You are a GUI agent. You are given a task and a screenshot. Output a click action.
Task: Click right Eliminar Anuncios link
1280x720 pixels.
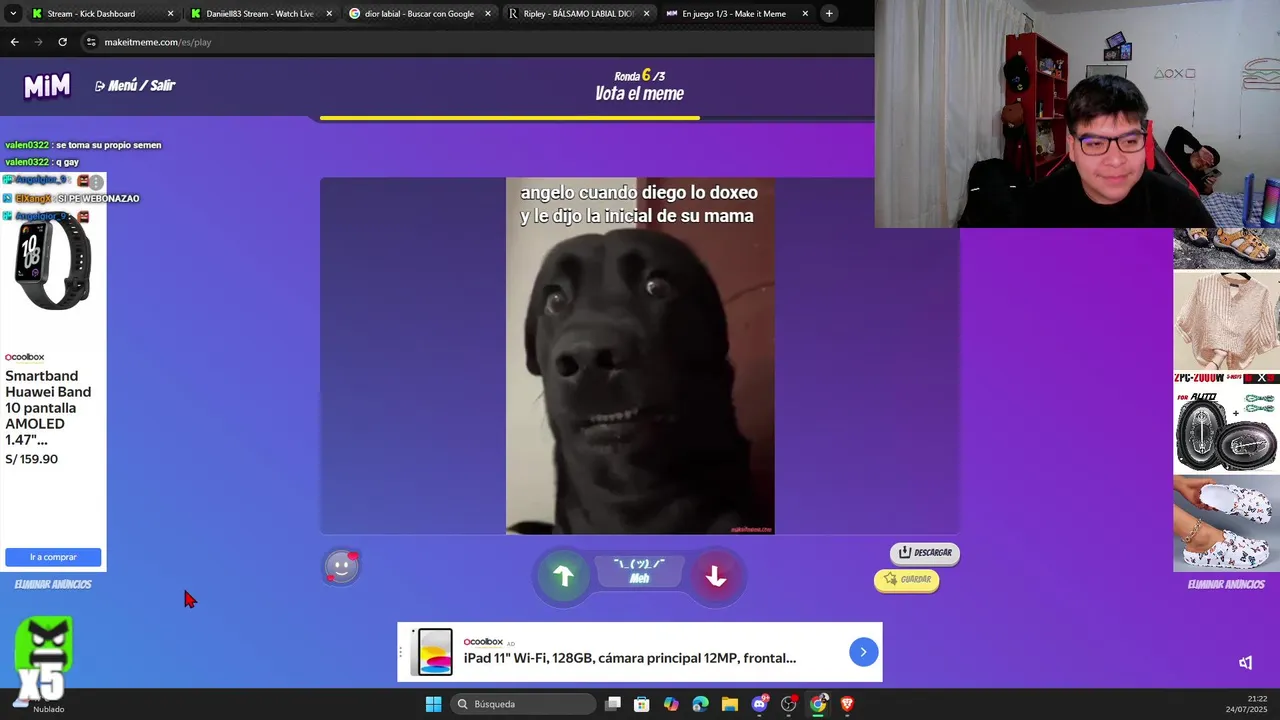1226,584
